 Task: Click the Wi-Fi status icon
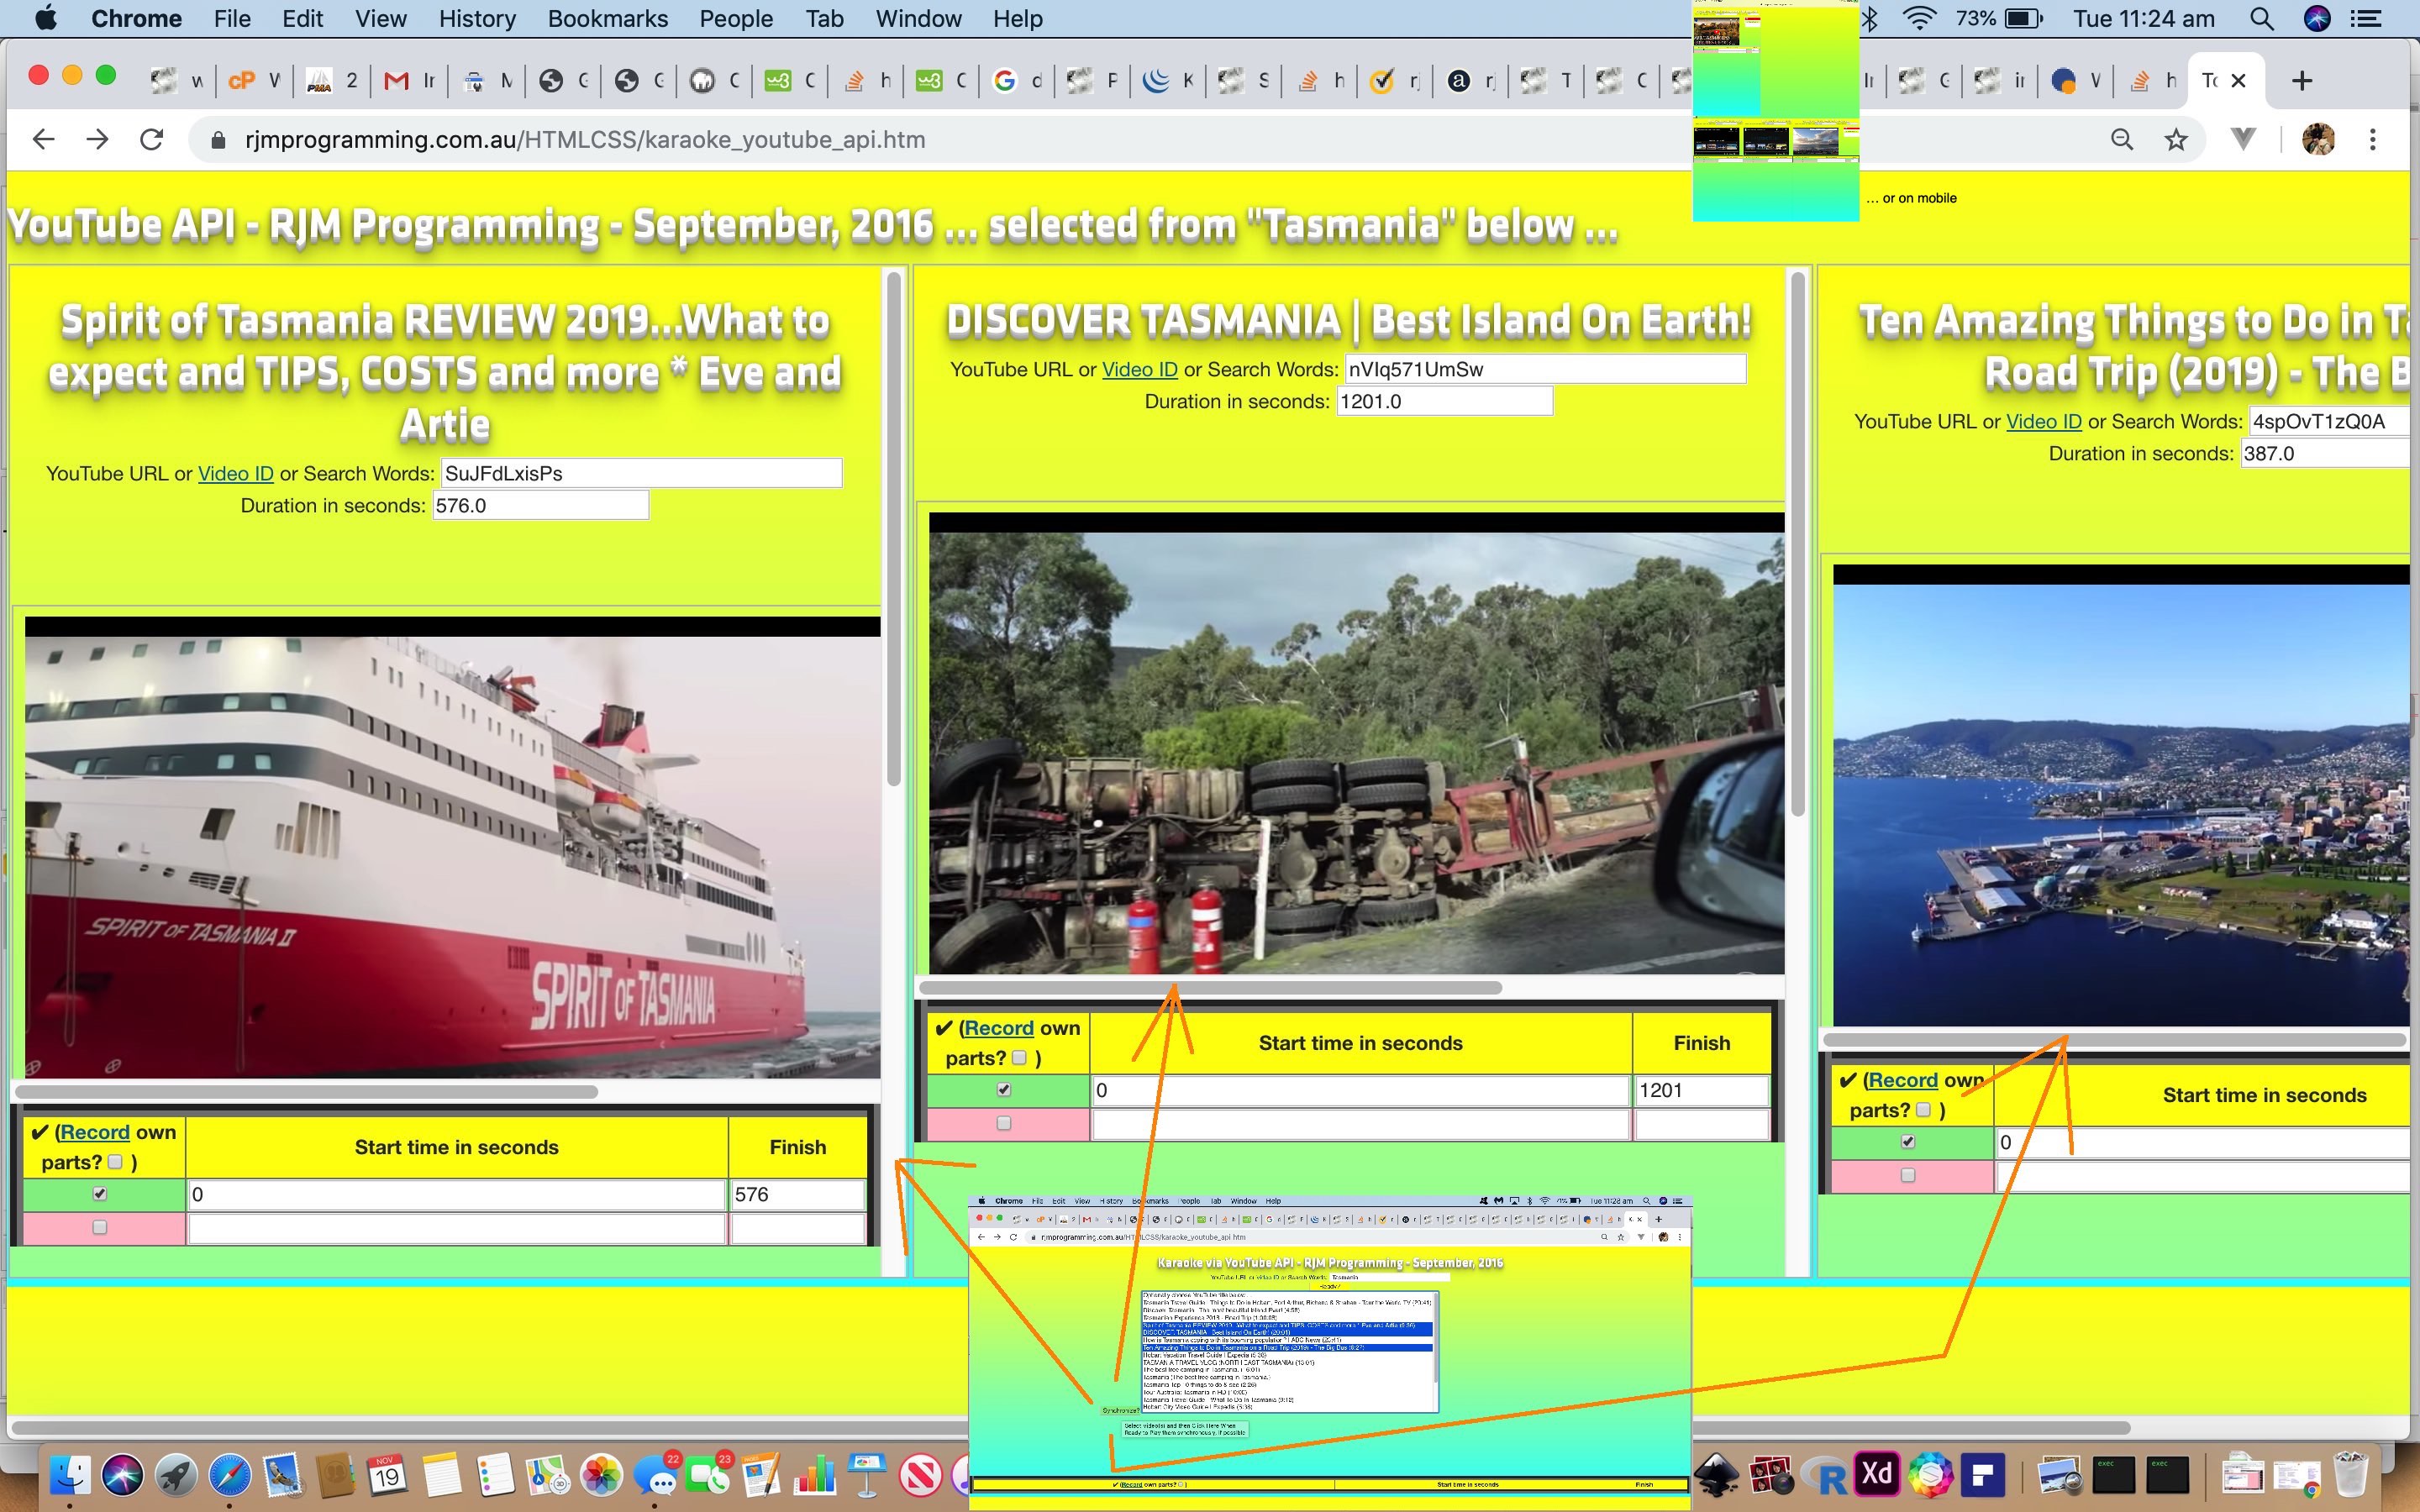(1918, 18)
